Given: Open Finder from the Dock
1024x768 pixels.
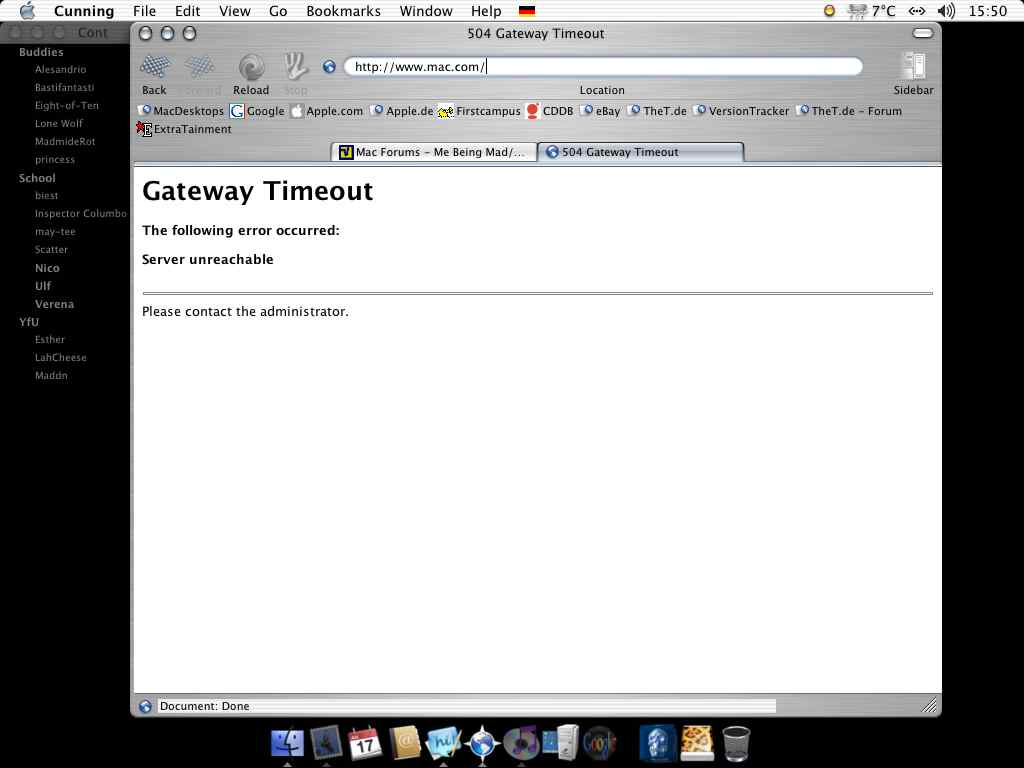Looking at the screenshot, I should [x=287, y=743].
